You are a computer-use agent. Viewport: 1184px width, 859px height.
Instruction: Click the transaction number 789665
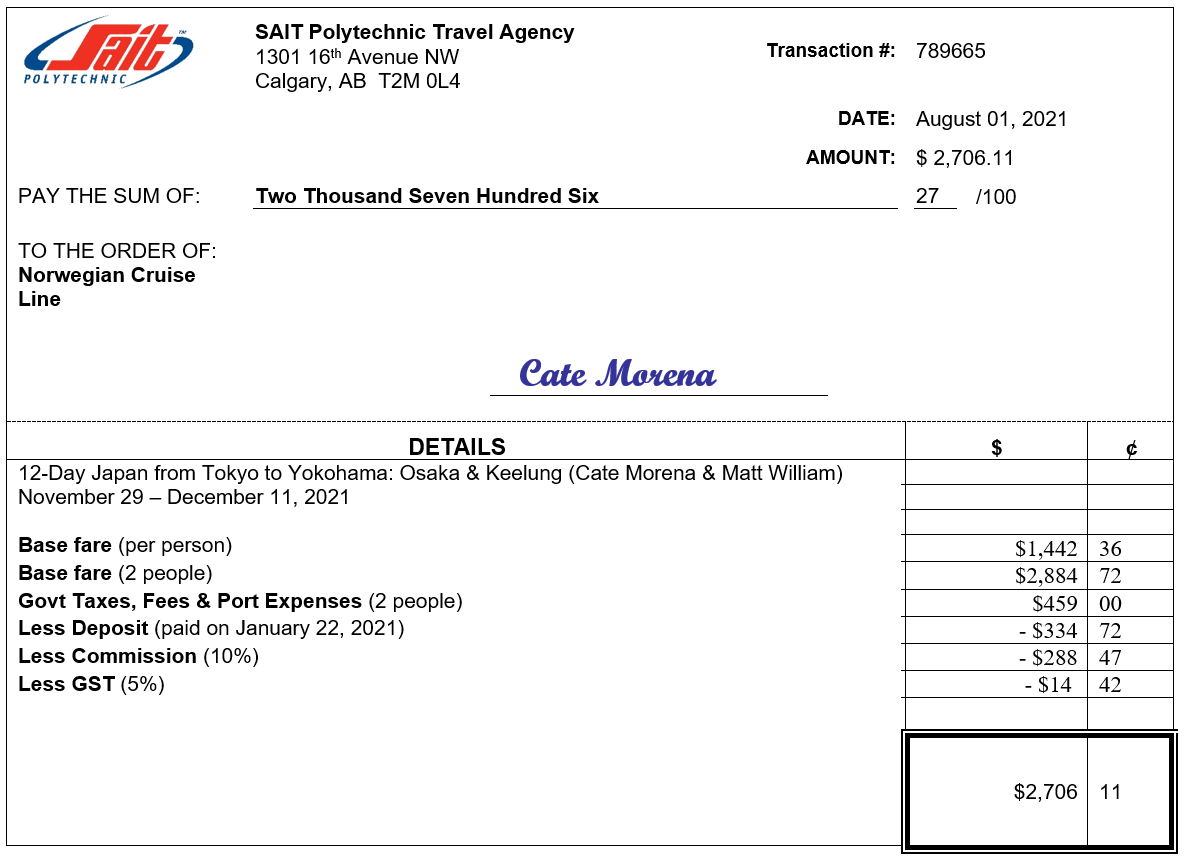pyautogui.click(x=950, y=51)
